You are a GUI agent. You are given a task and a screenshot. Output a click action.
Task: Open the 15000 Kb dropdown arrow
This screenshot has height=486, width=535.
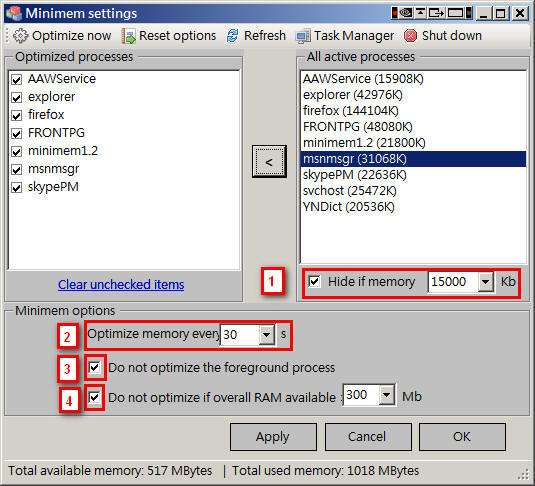[x=485, y=282]
